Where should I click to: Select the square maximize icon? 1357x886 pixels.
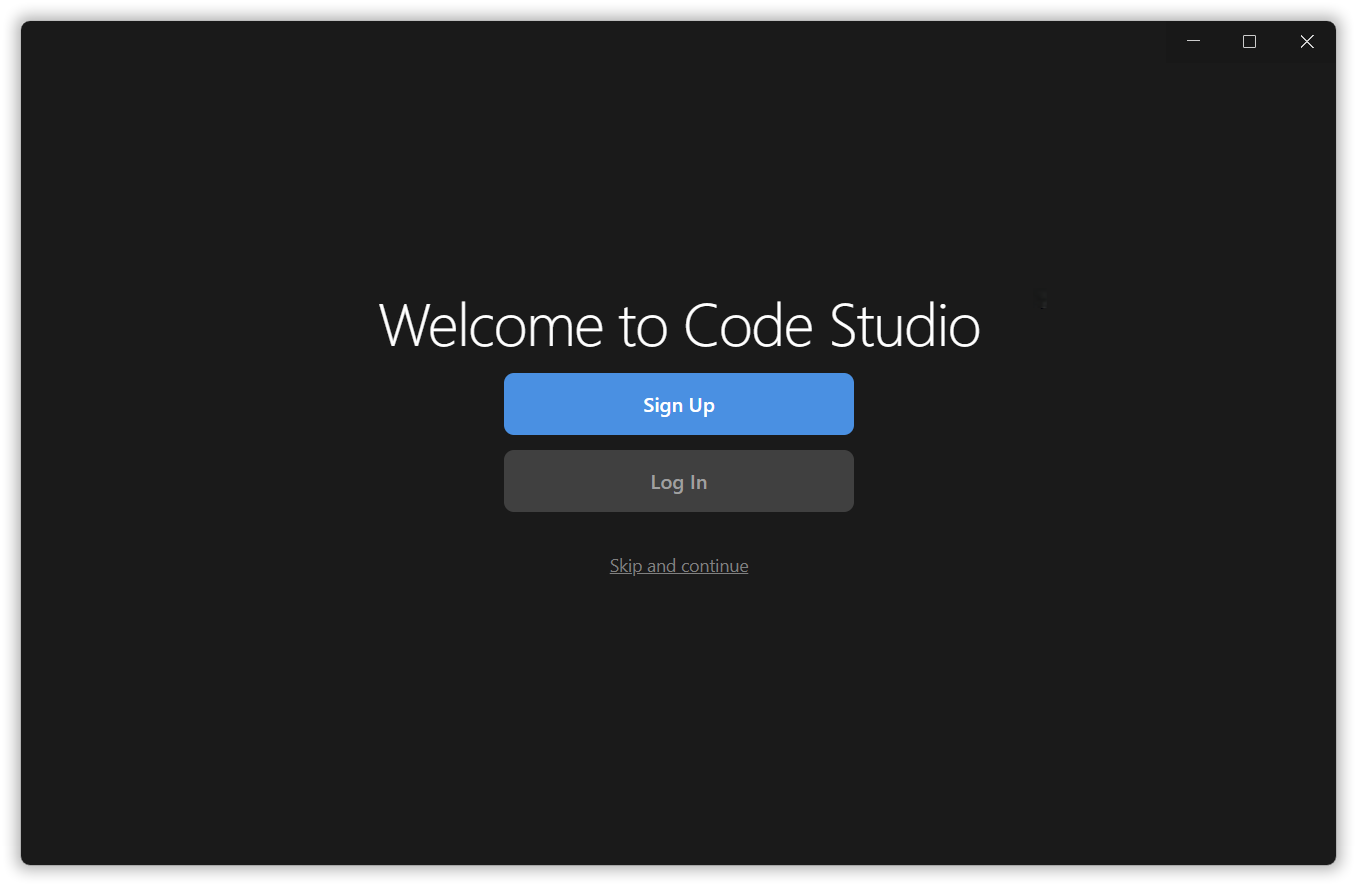coord(1249,41)
